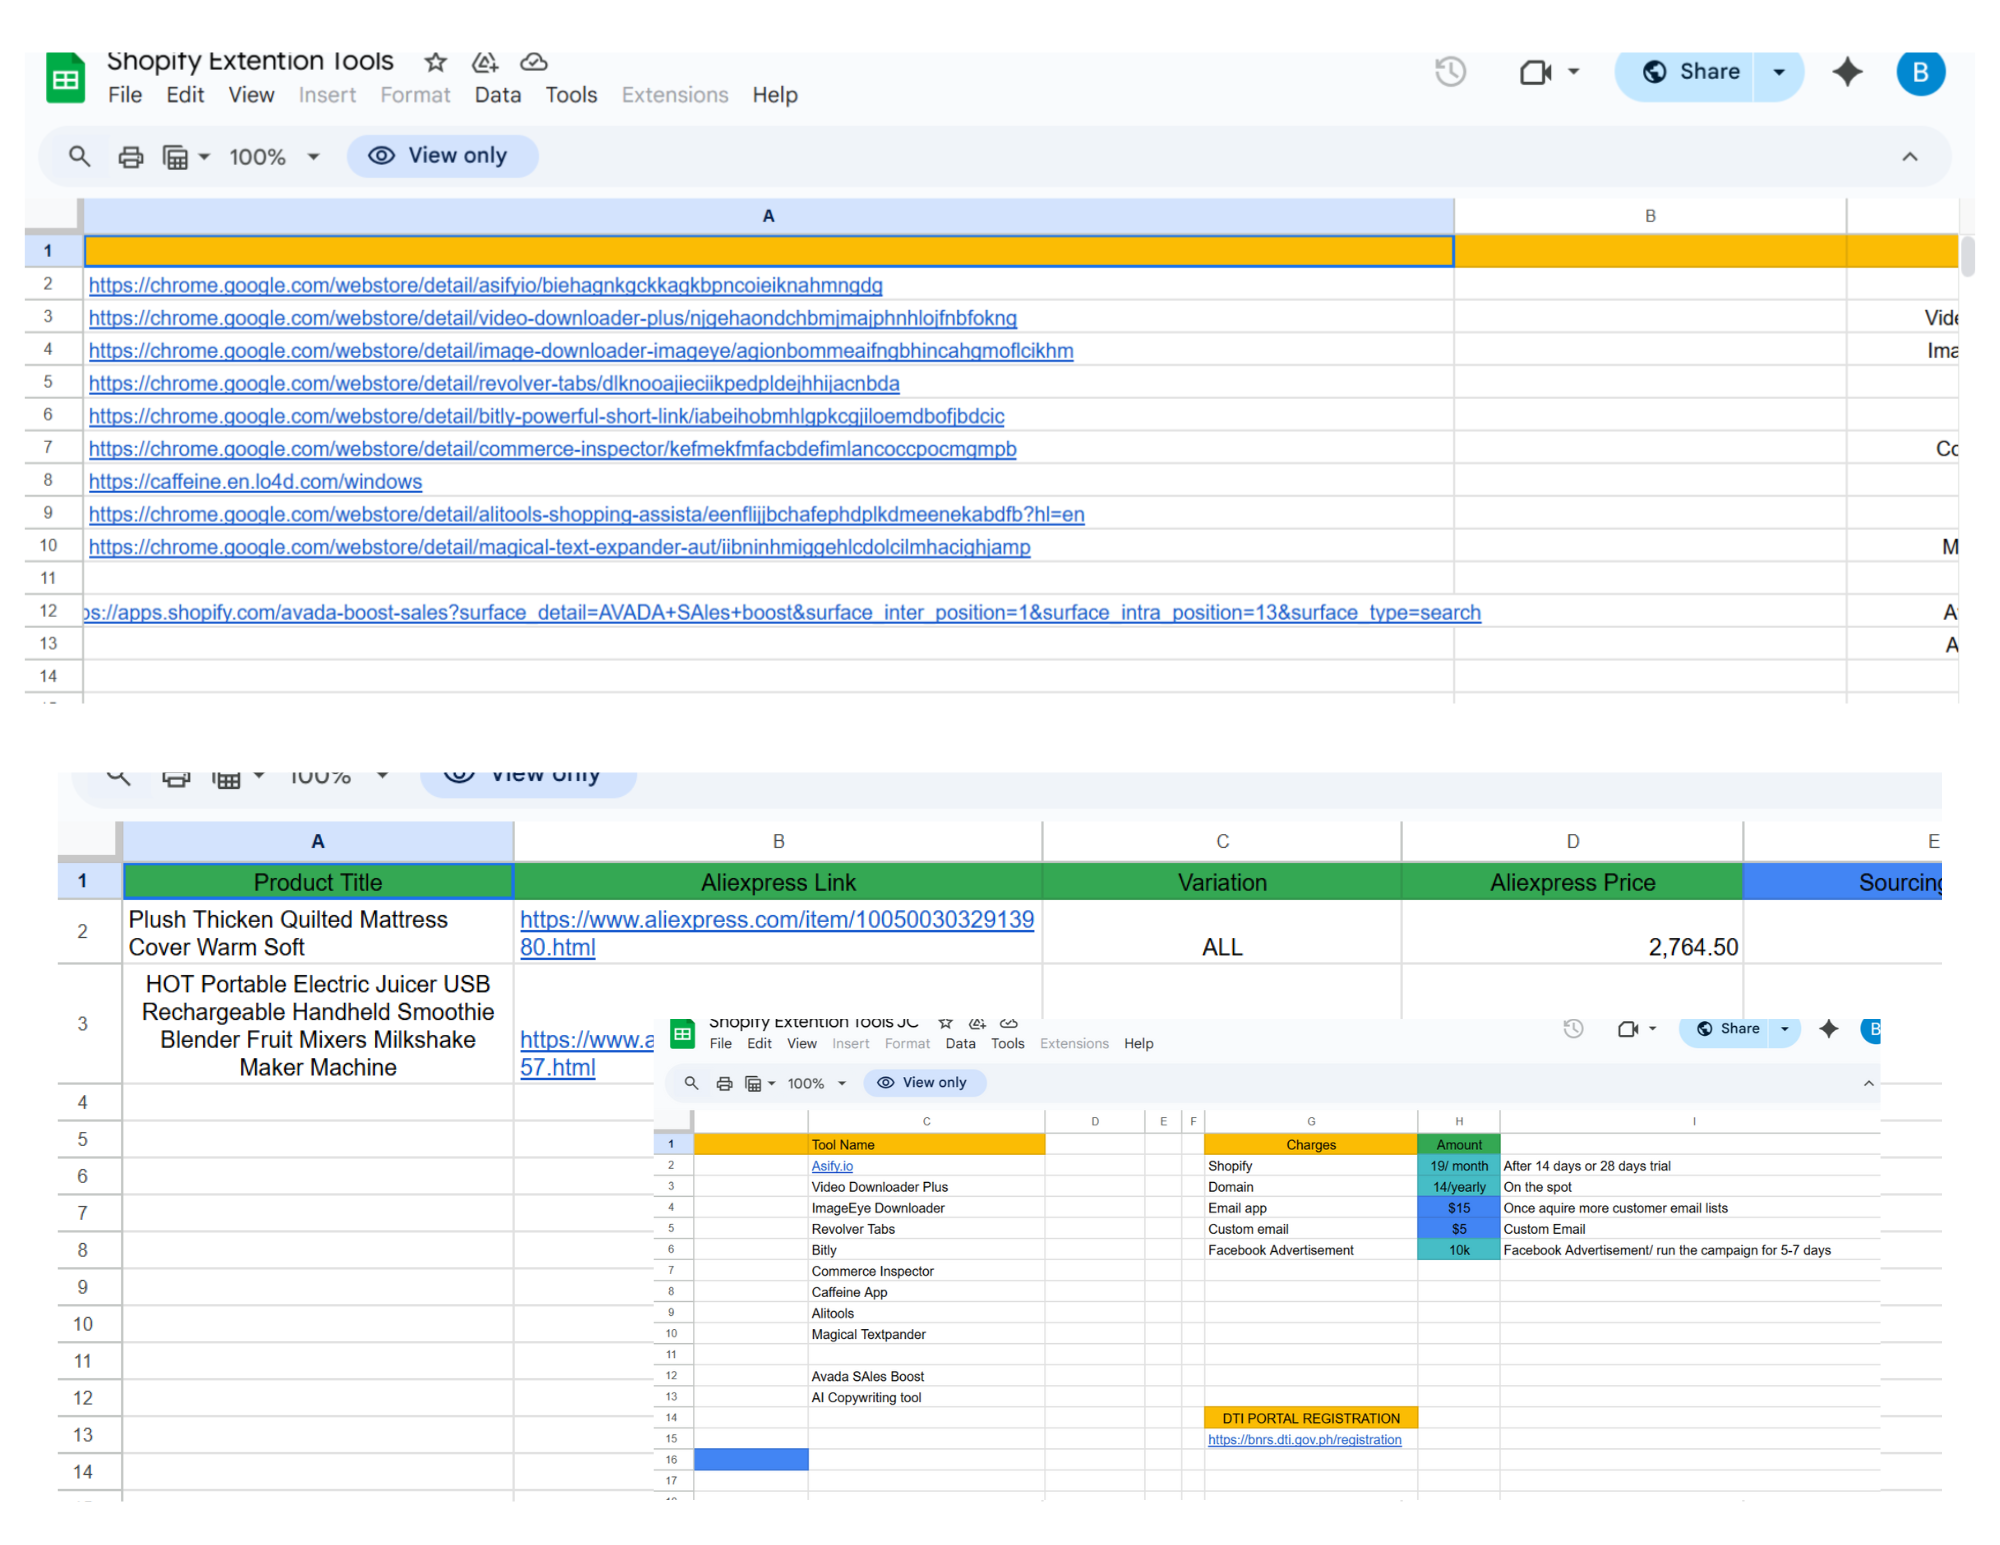Click the large Share button at top
Image resolution: width=2000 pixels, height=1545 pixels.
click(1690, 72)
